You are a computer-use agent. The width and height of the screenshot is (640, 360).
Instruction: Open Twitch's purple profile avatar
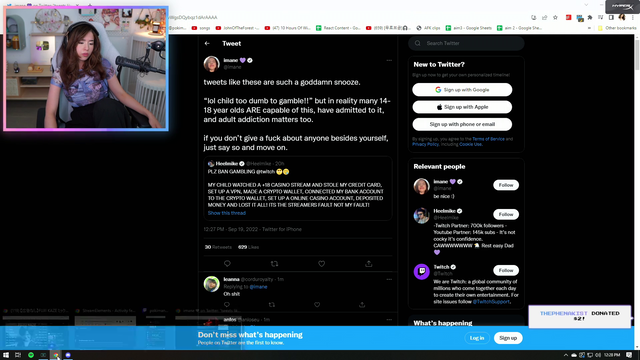(x=421, y=271)
